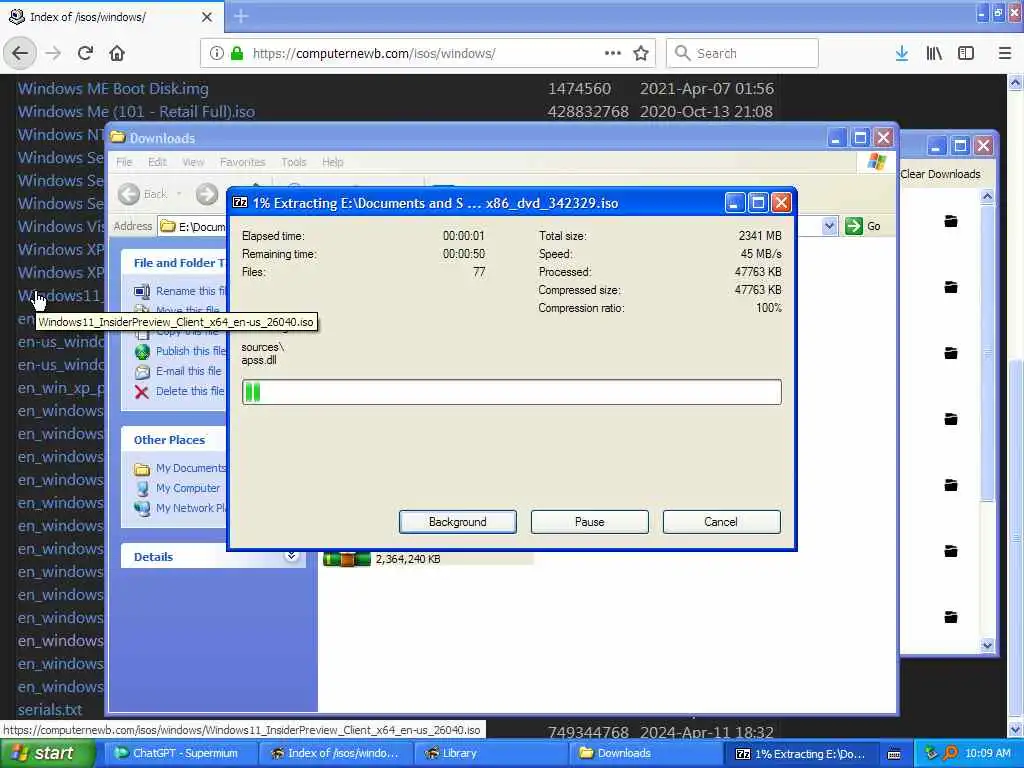Open second folder icon in Library list

[951, 287]
